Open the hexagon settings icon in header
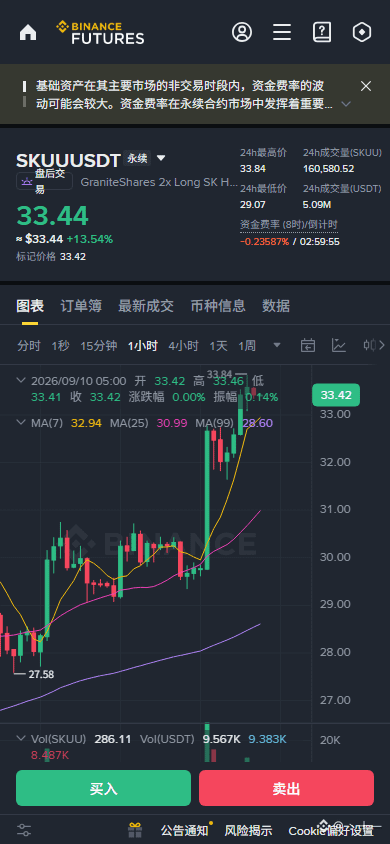 (x=361, y=32)
